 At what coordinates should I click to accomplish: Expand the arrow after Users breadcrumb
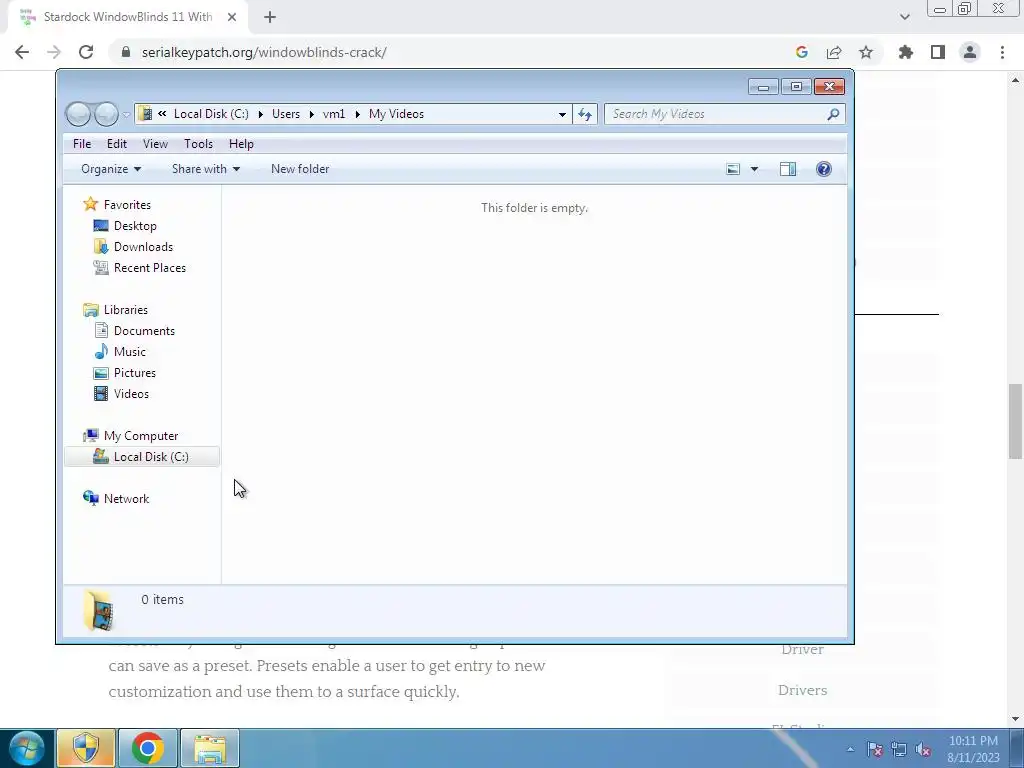312,114
